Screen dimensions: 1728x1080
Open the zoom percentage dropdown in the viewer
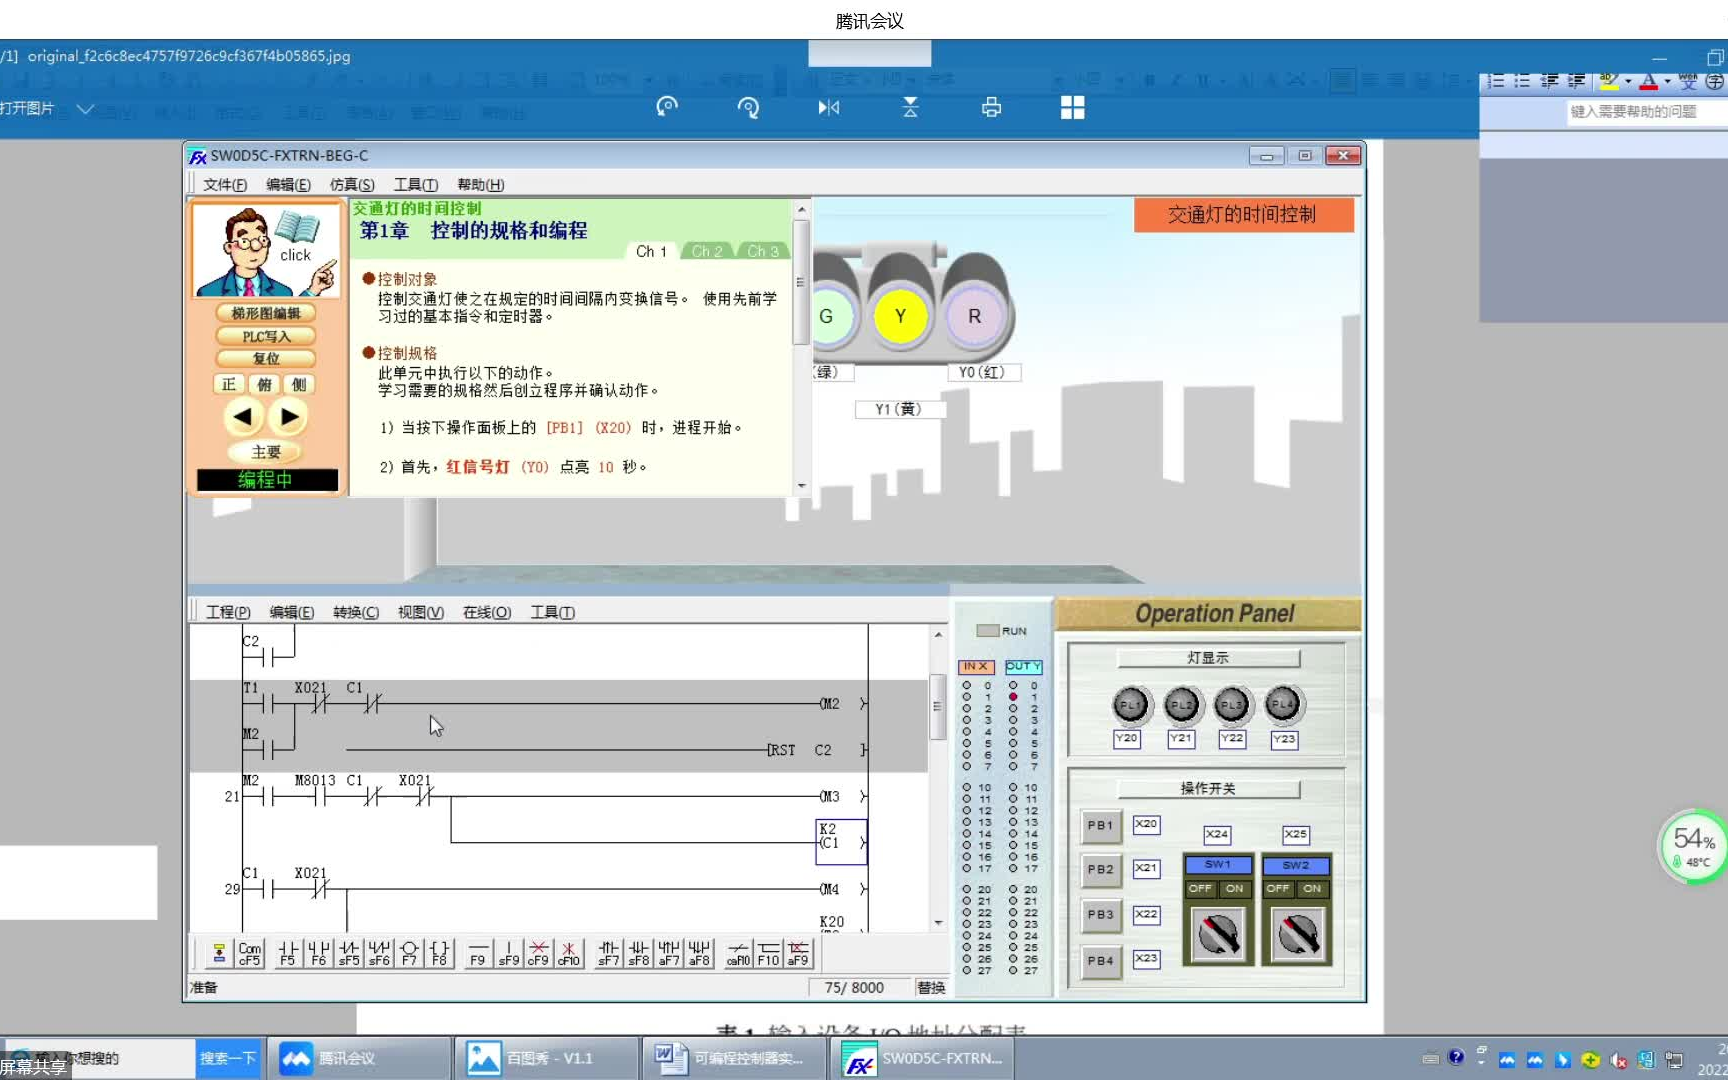click(x=646, y=79)
